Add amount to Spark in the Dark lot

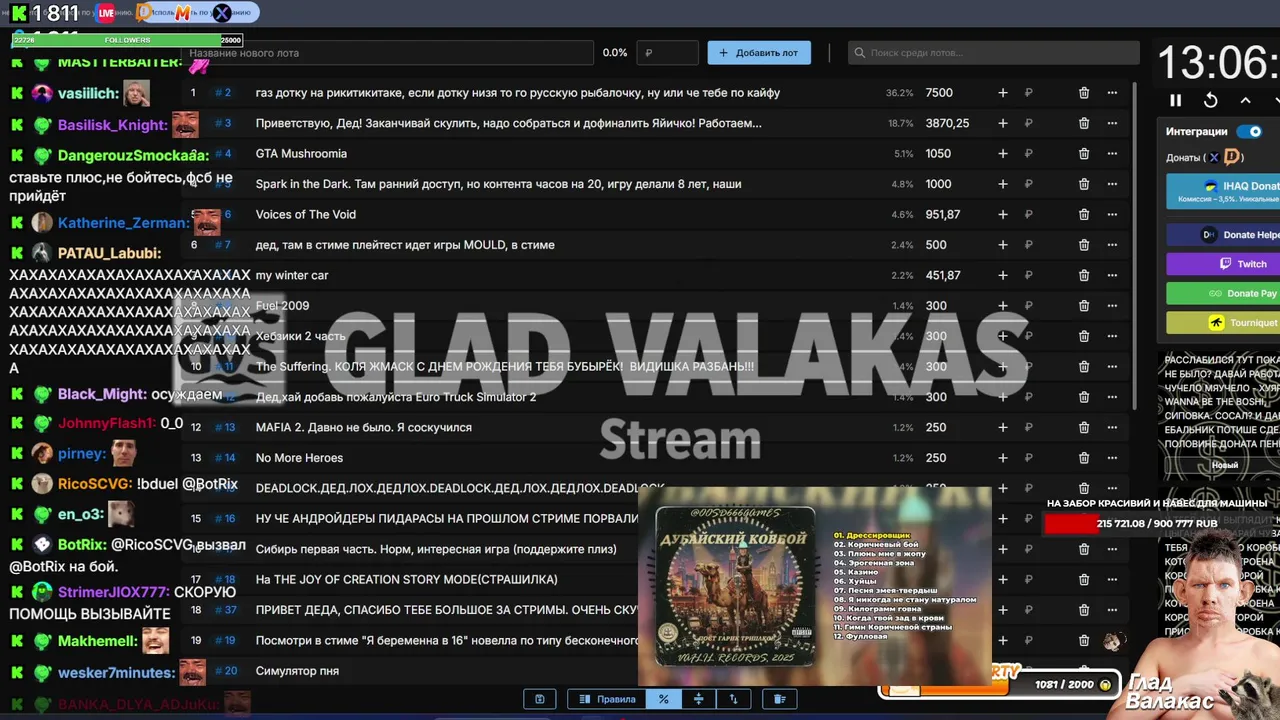point(1003,184)
